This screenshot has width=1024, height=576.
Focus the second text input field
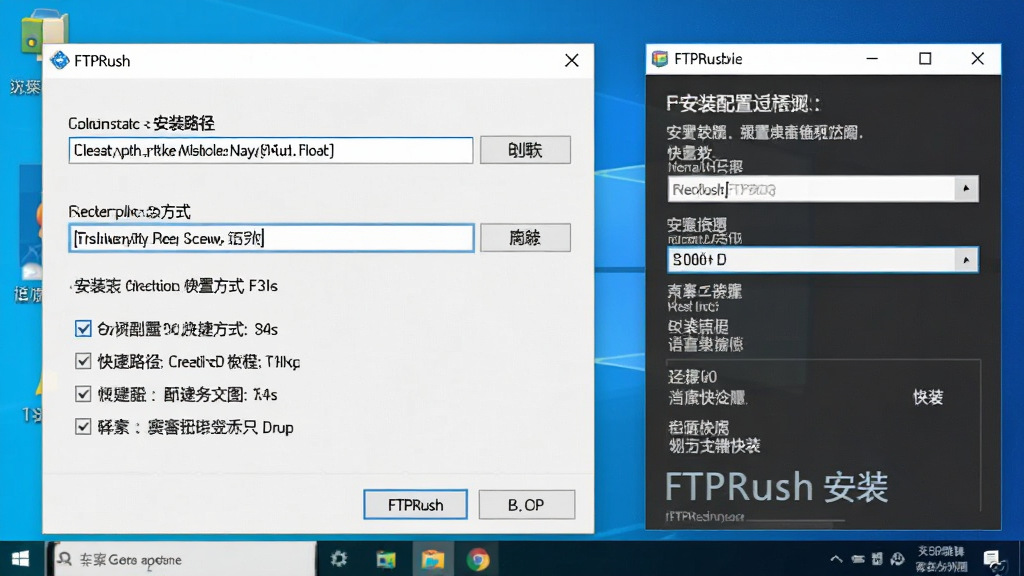coord(271,238)
